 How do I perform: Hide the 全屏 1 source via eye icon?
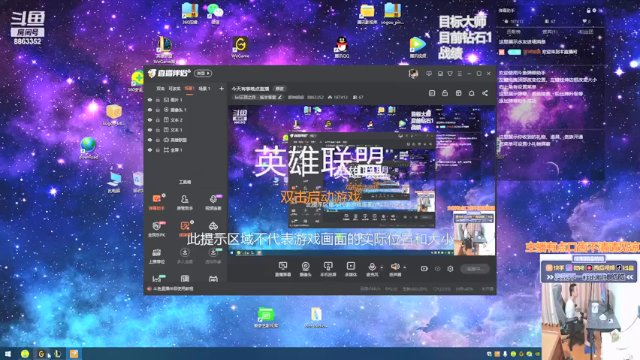pos(150,150)
